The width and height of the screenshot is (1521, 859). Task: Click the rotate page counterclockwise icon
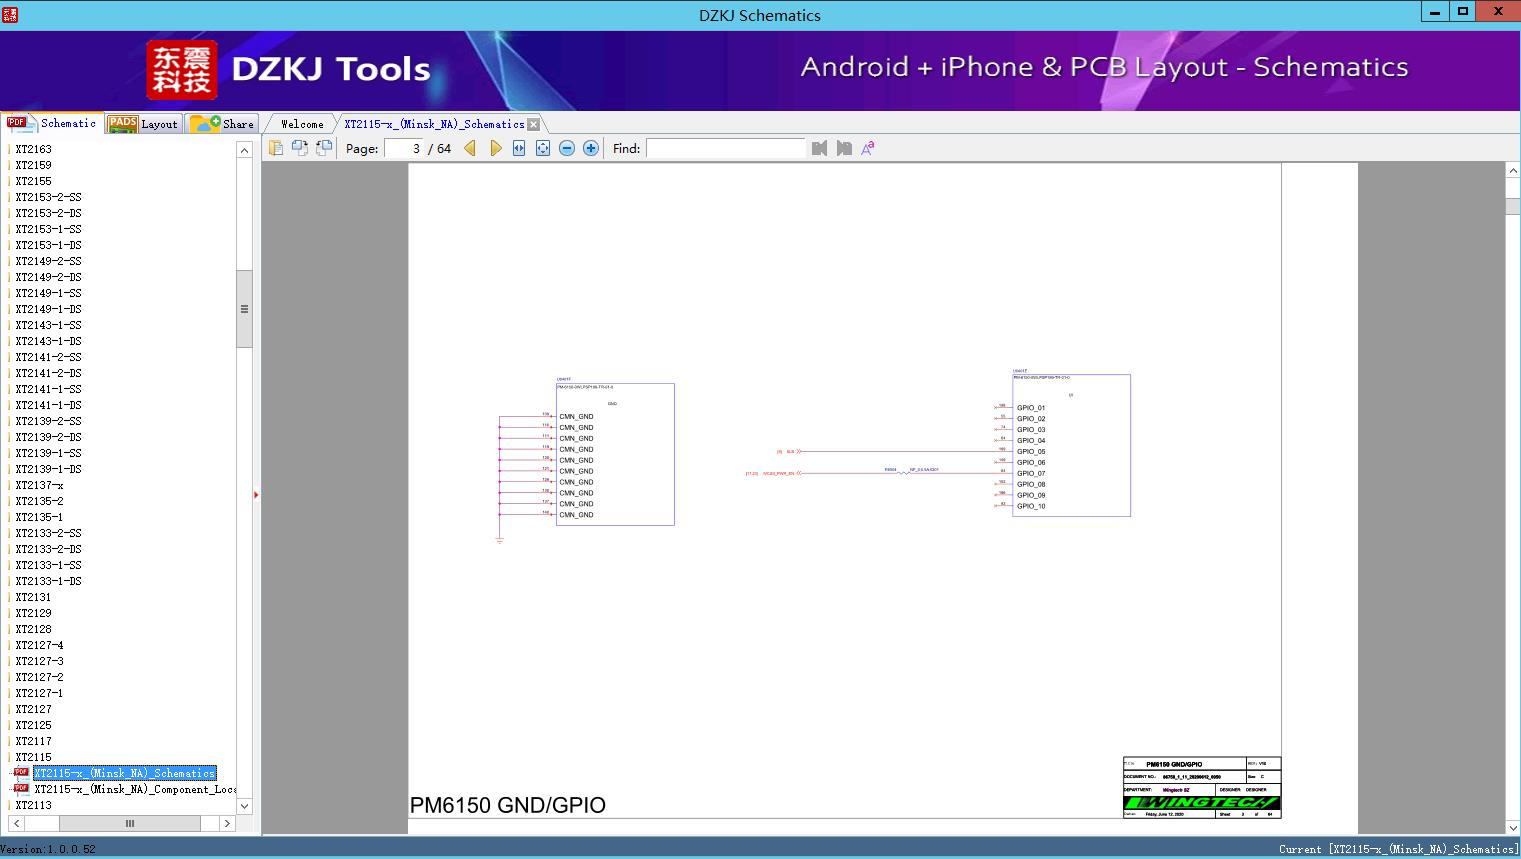324,148
